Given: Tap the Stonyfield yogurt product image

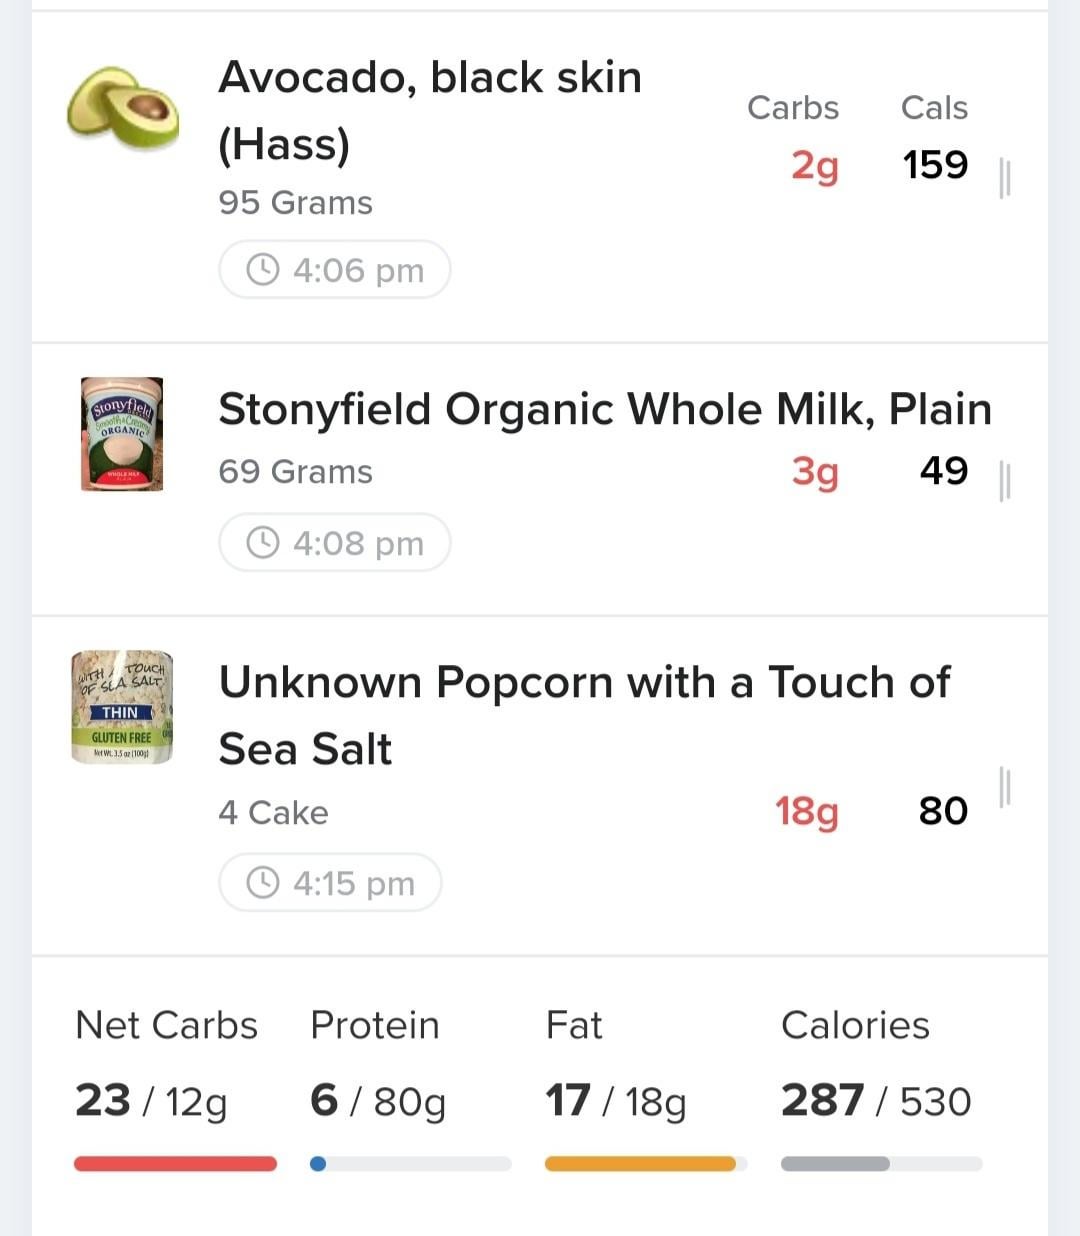Looking at the screenshot, I should pos(122,434).
